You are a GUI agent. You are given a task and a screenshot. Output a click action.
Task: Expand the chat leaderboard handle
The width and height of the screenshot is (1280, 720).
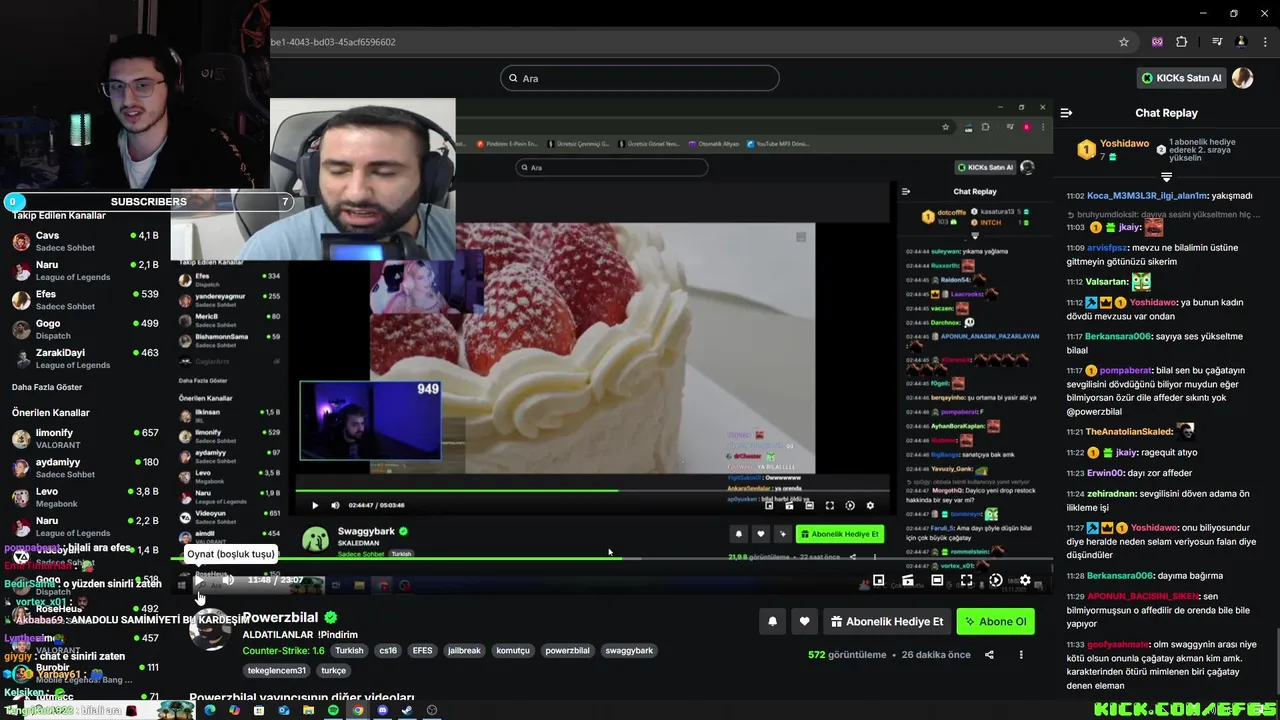pyautogui.click(x=1166, y=177)
